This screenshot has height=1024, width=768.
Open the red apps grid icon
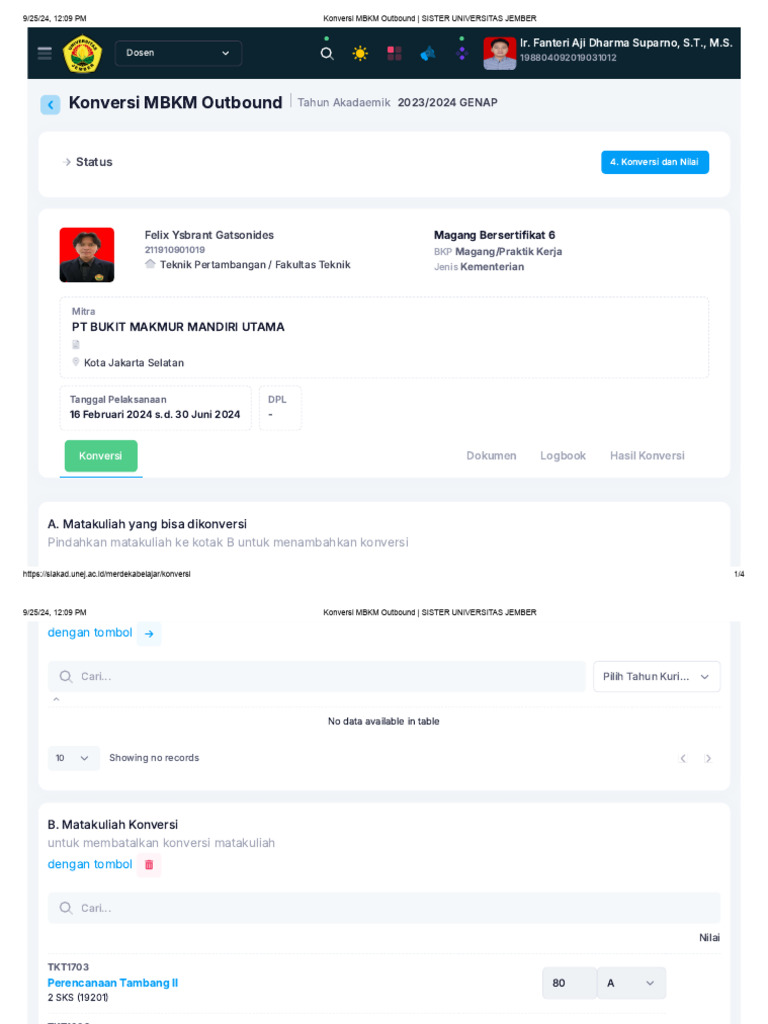(x=394, y=54)
